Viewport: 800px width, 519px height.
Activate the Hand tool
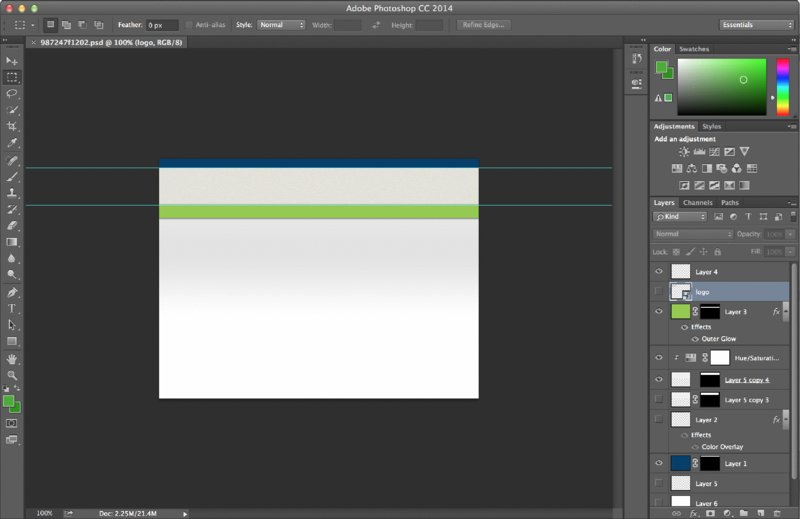(12, 359)
